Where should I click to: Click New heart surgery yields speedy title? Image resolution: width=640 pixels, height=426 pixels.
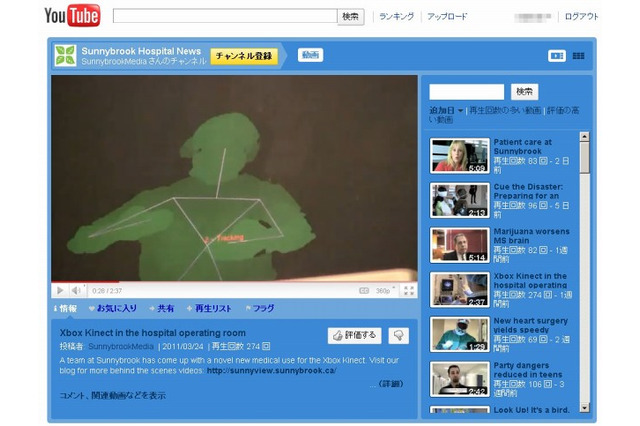531,325
